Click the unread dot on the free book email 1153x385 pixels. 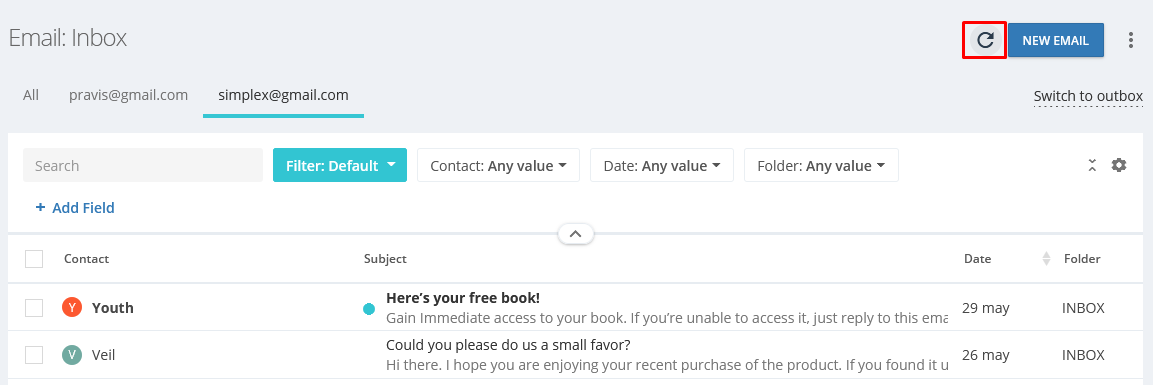[x=369, y=309]
